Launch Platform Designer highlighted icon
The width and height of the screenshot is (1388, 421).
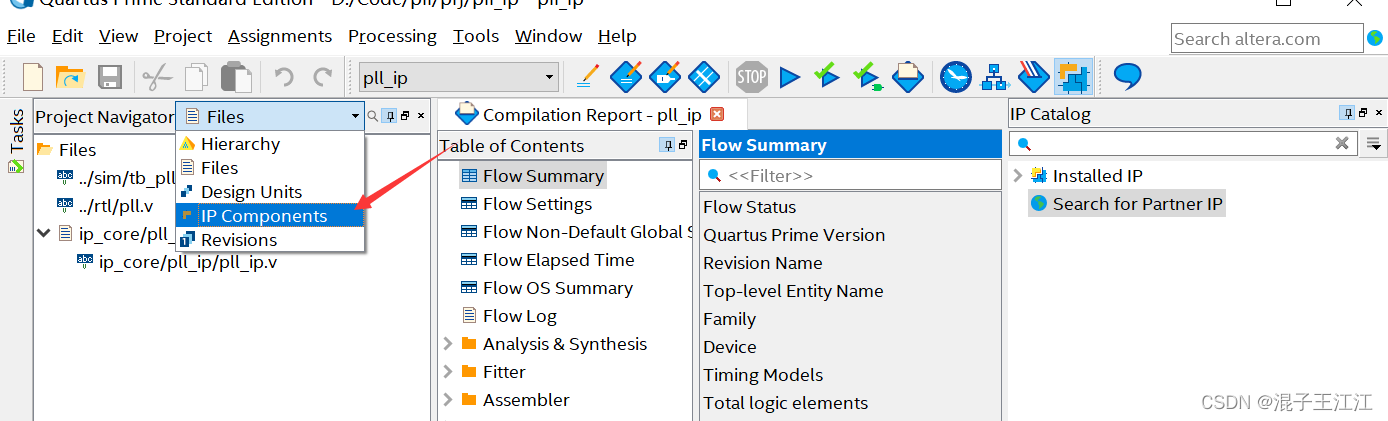click(x=1073, y=76)
